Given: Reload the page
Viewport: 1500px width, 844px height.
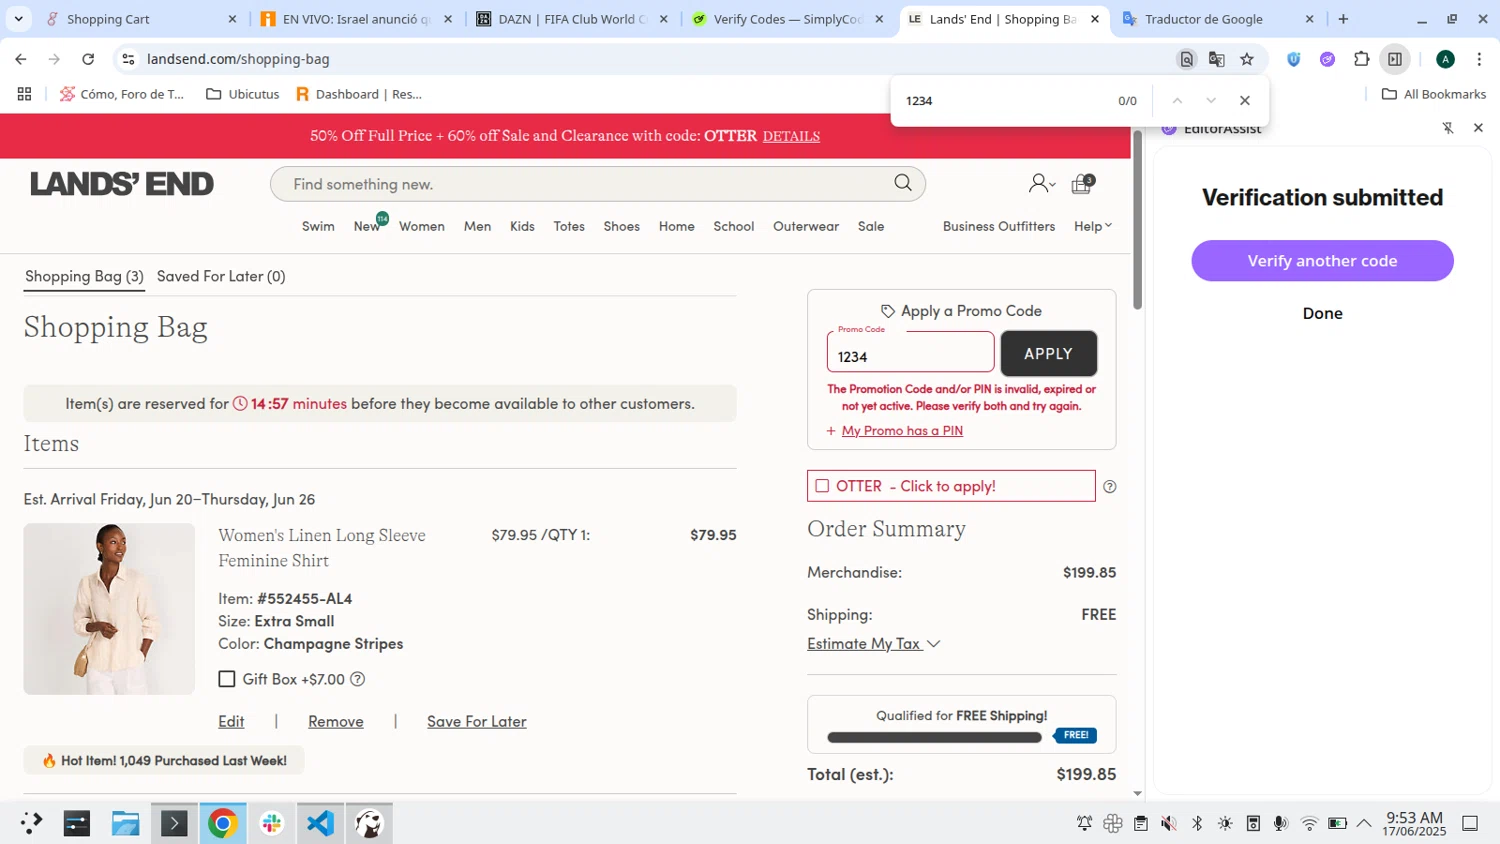Looking at the screenshot, I should click(88, 59).
